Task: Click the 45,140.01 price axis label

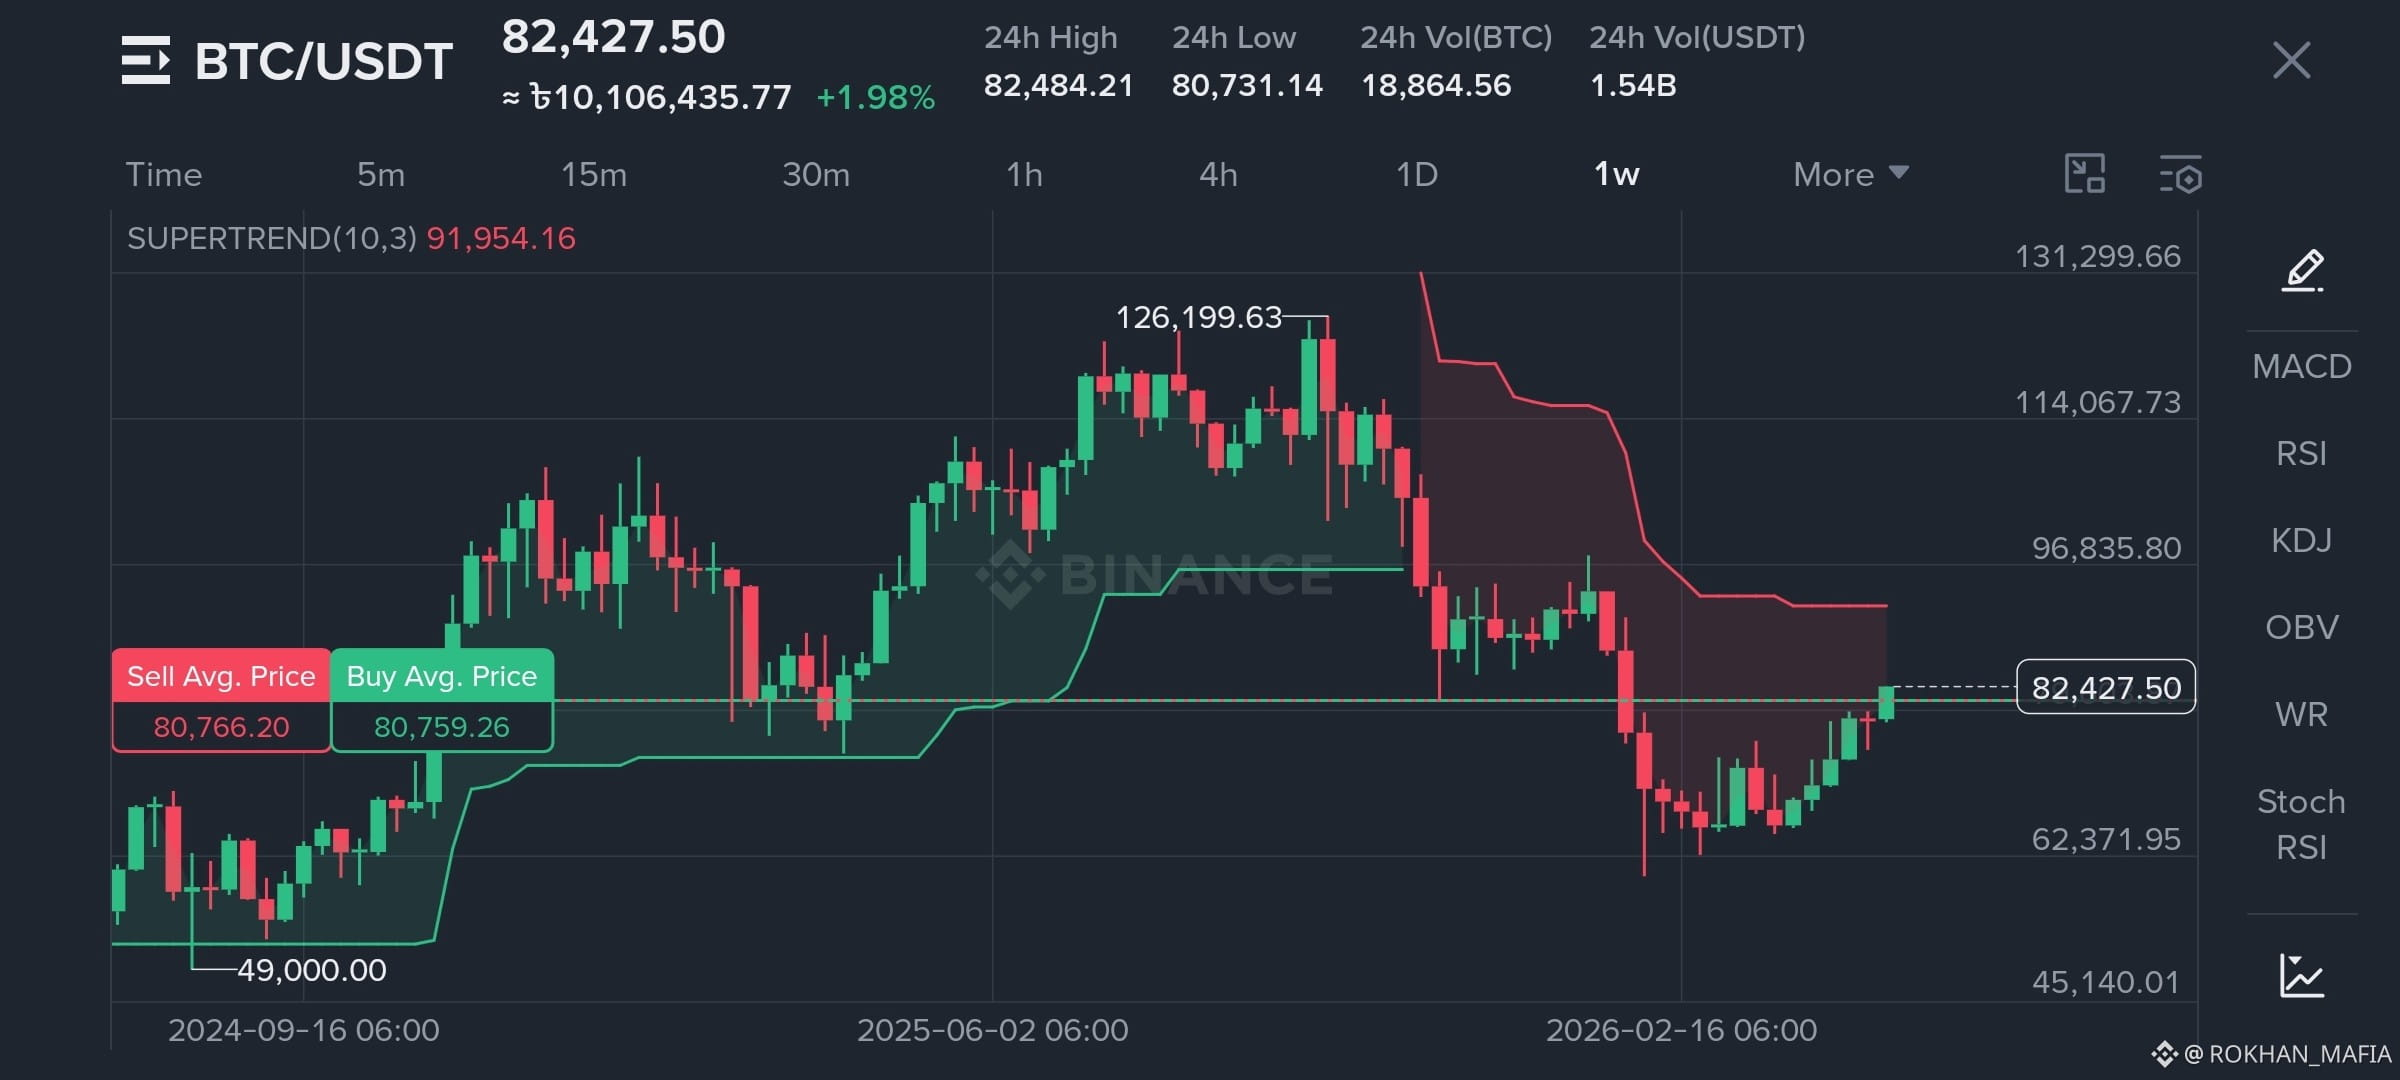Action: (x=2106, y=982)
